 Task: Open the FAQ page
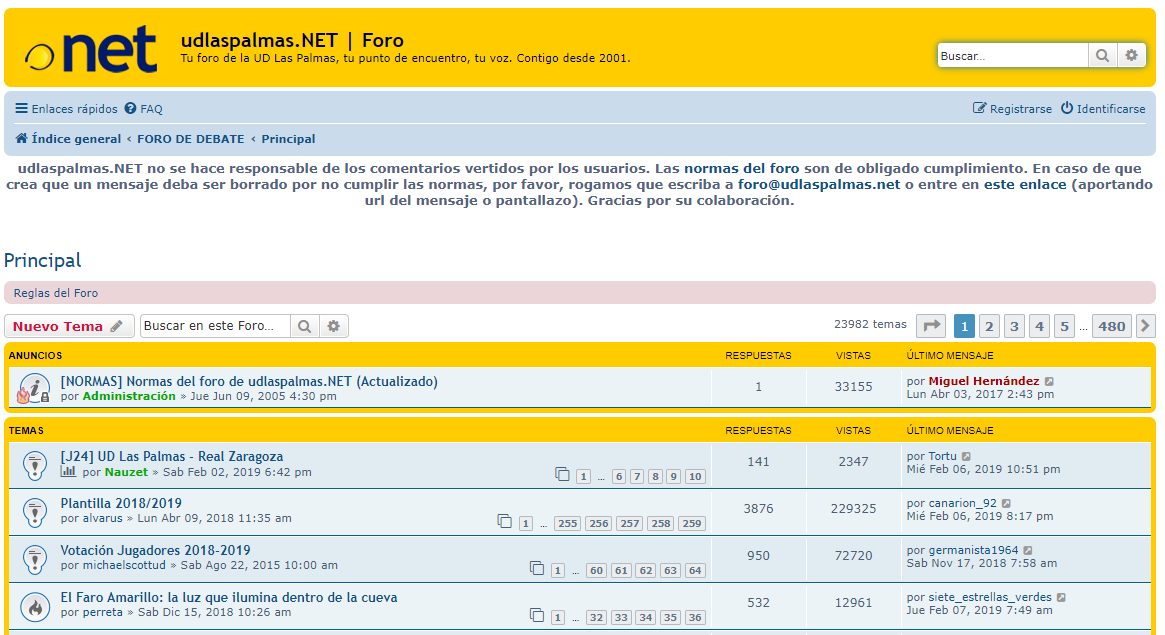[x=143, y=108]
